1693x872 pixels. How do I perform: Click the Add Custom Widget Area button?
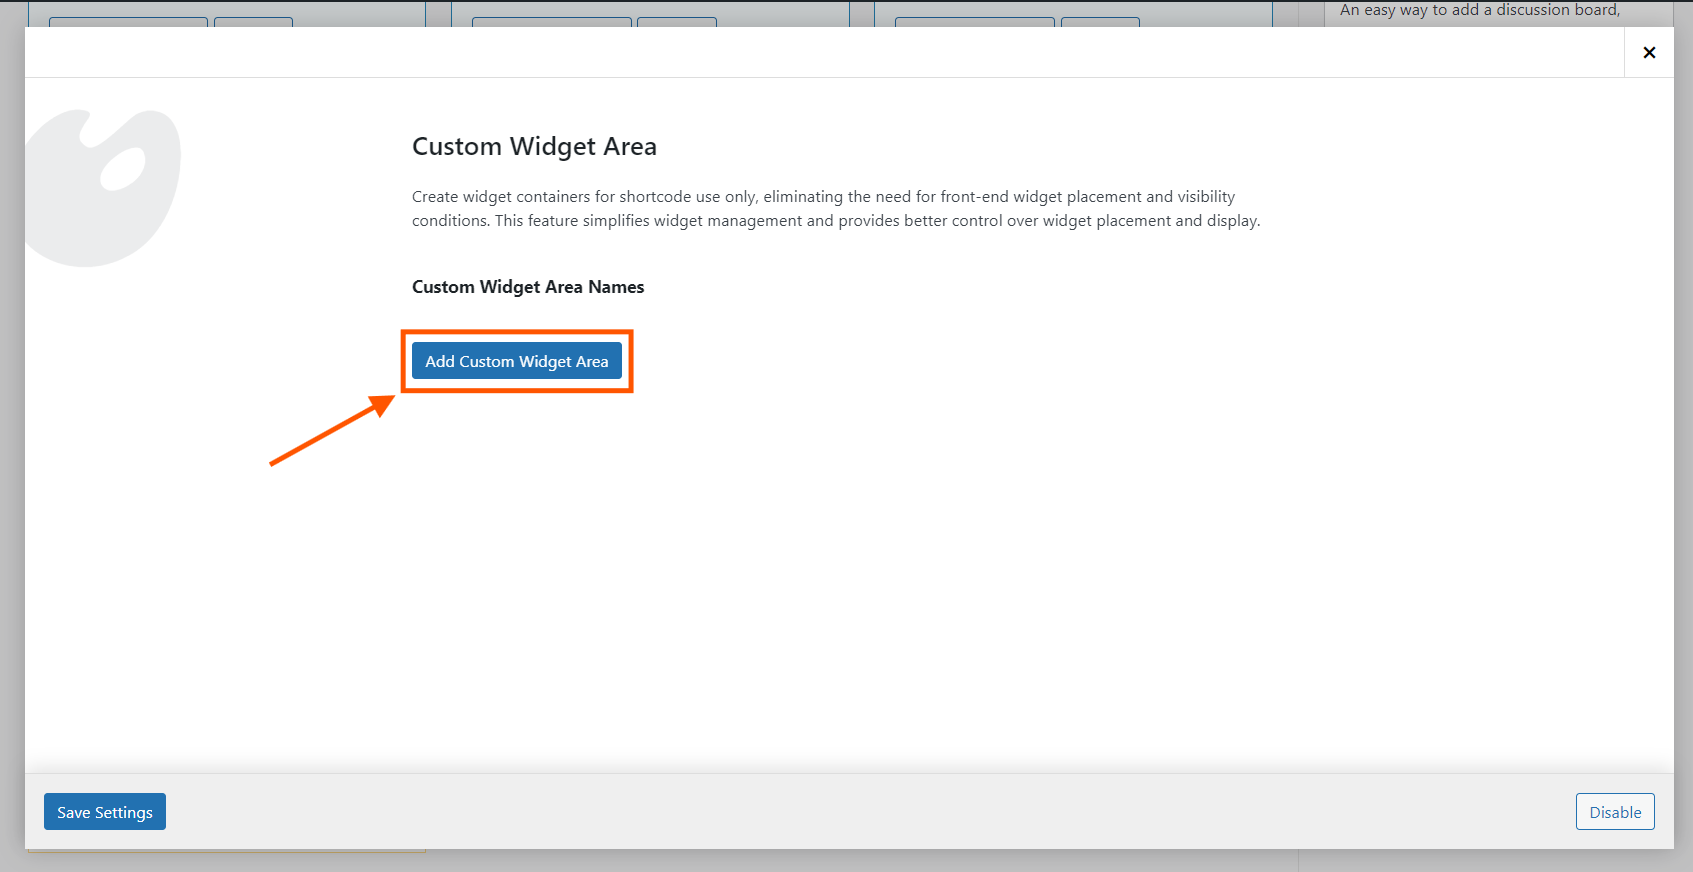(x=517, y=361)
